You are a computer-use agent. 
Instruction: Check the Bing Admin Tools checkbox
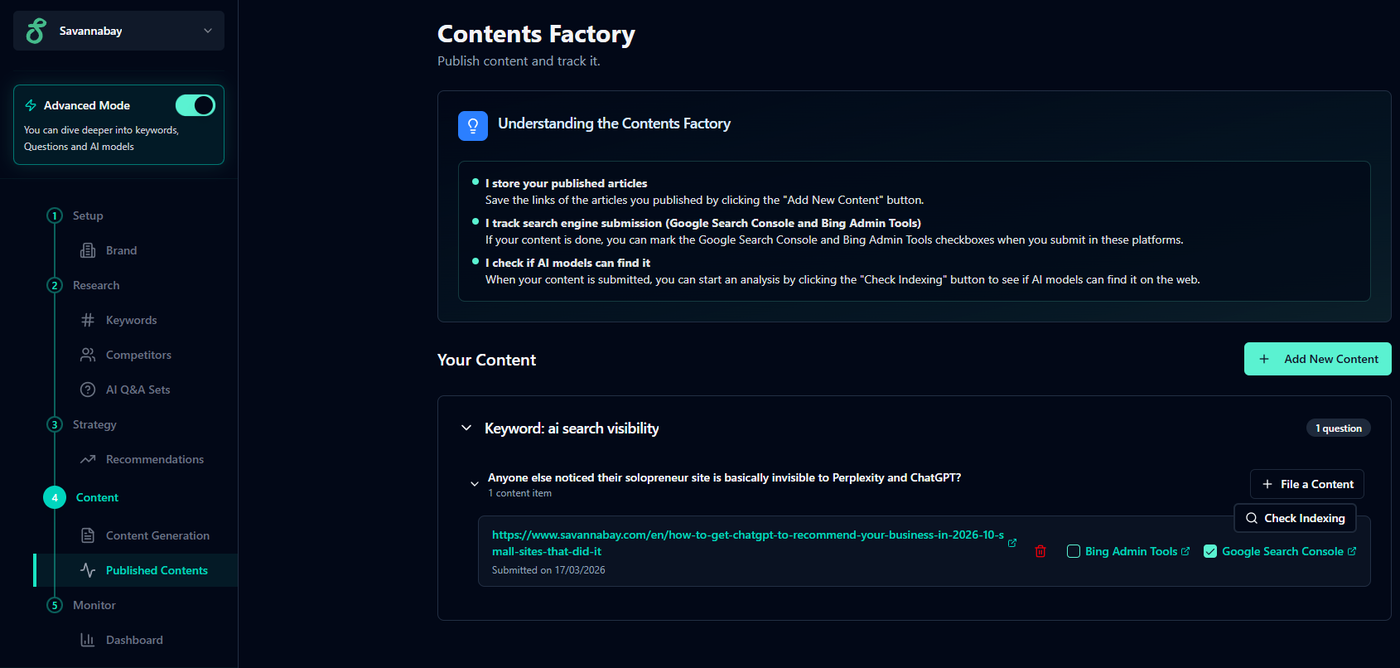coord(1074,551)
